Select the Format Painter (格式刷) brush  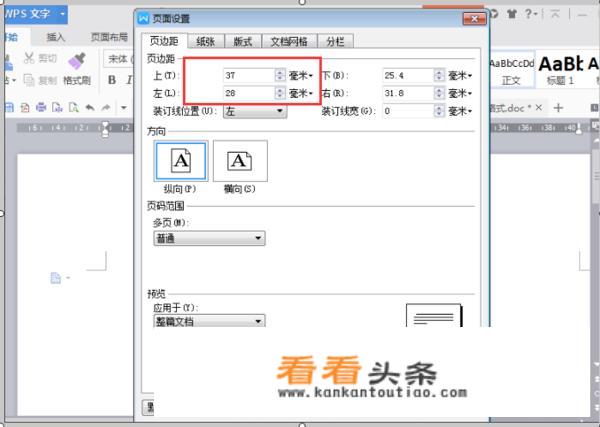(77, 61)
